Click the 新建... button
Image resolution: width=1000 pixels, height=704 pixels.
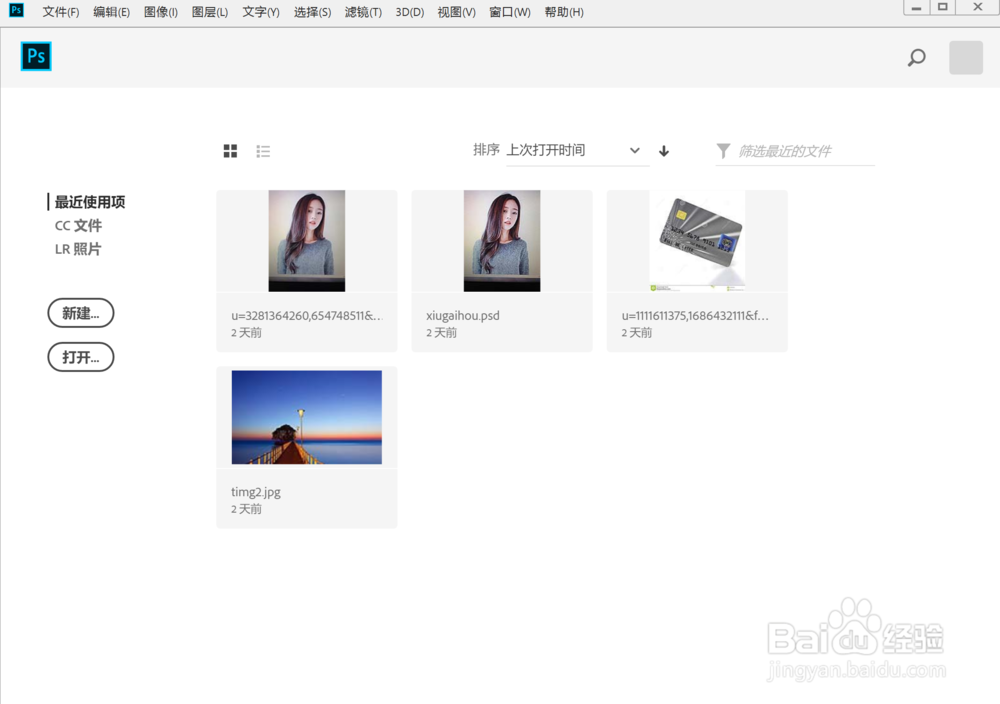pyautogui.click(x=80, y=313)
